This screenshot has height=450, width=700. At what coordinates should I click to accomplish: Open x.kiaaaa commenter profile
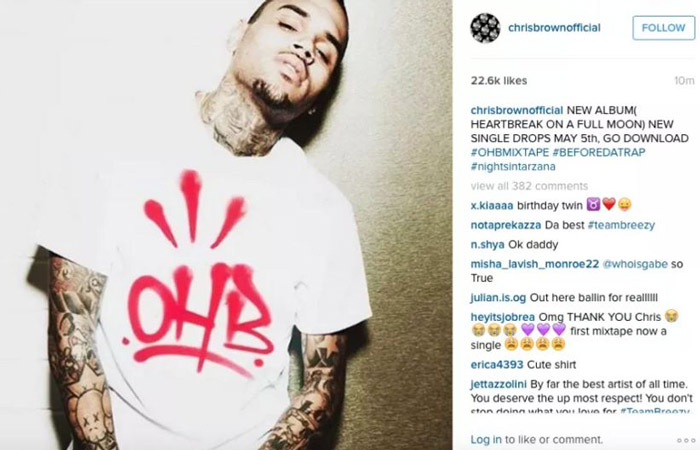pos(492,205)
